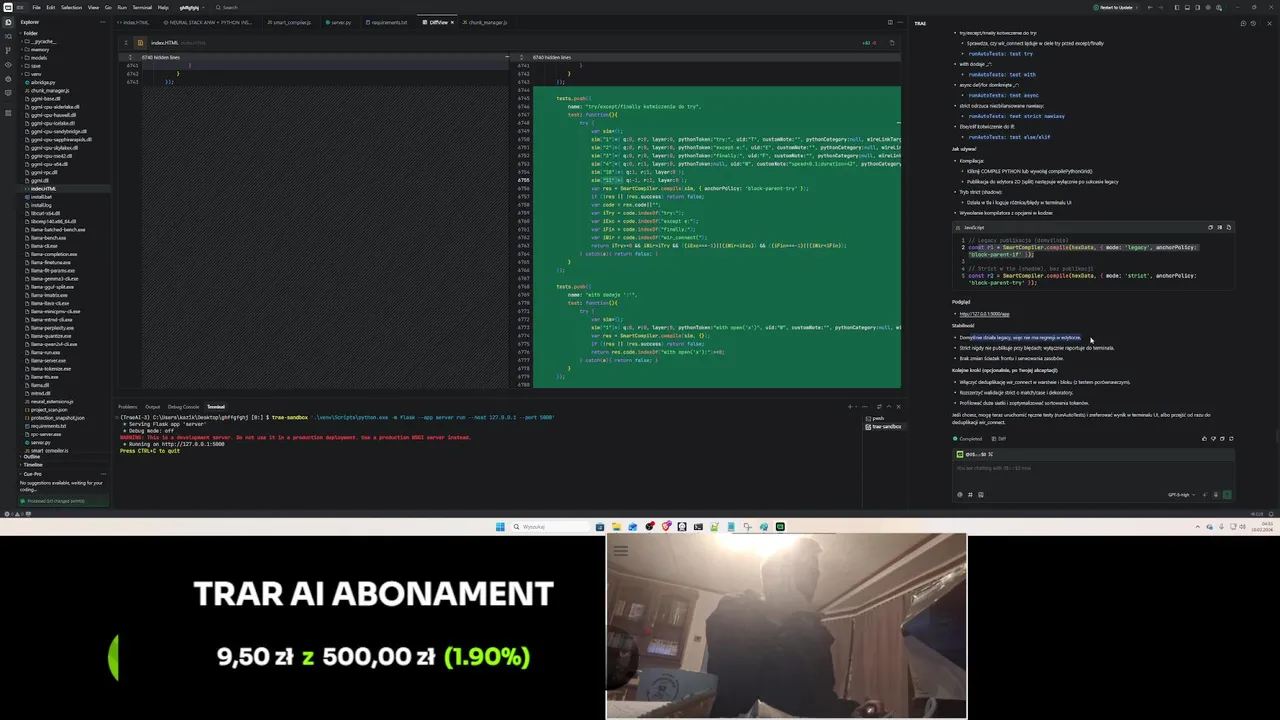Open the Problems panel tab
This screenshot has height=720, width=1280.
click(128, 407)
